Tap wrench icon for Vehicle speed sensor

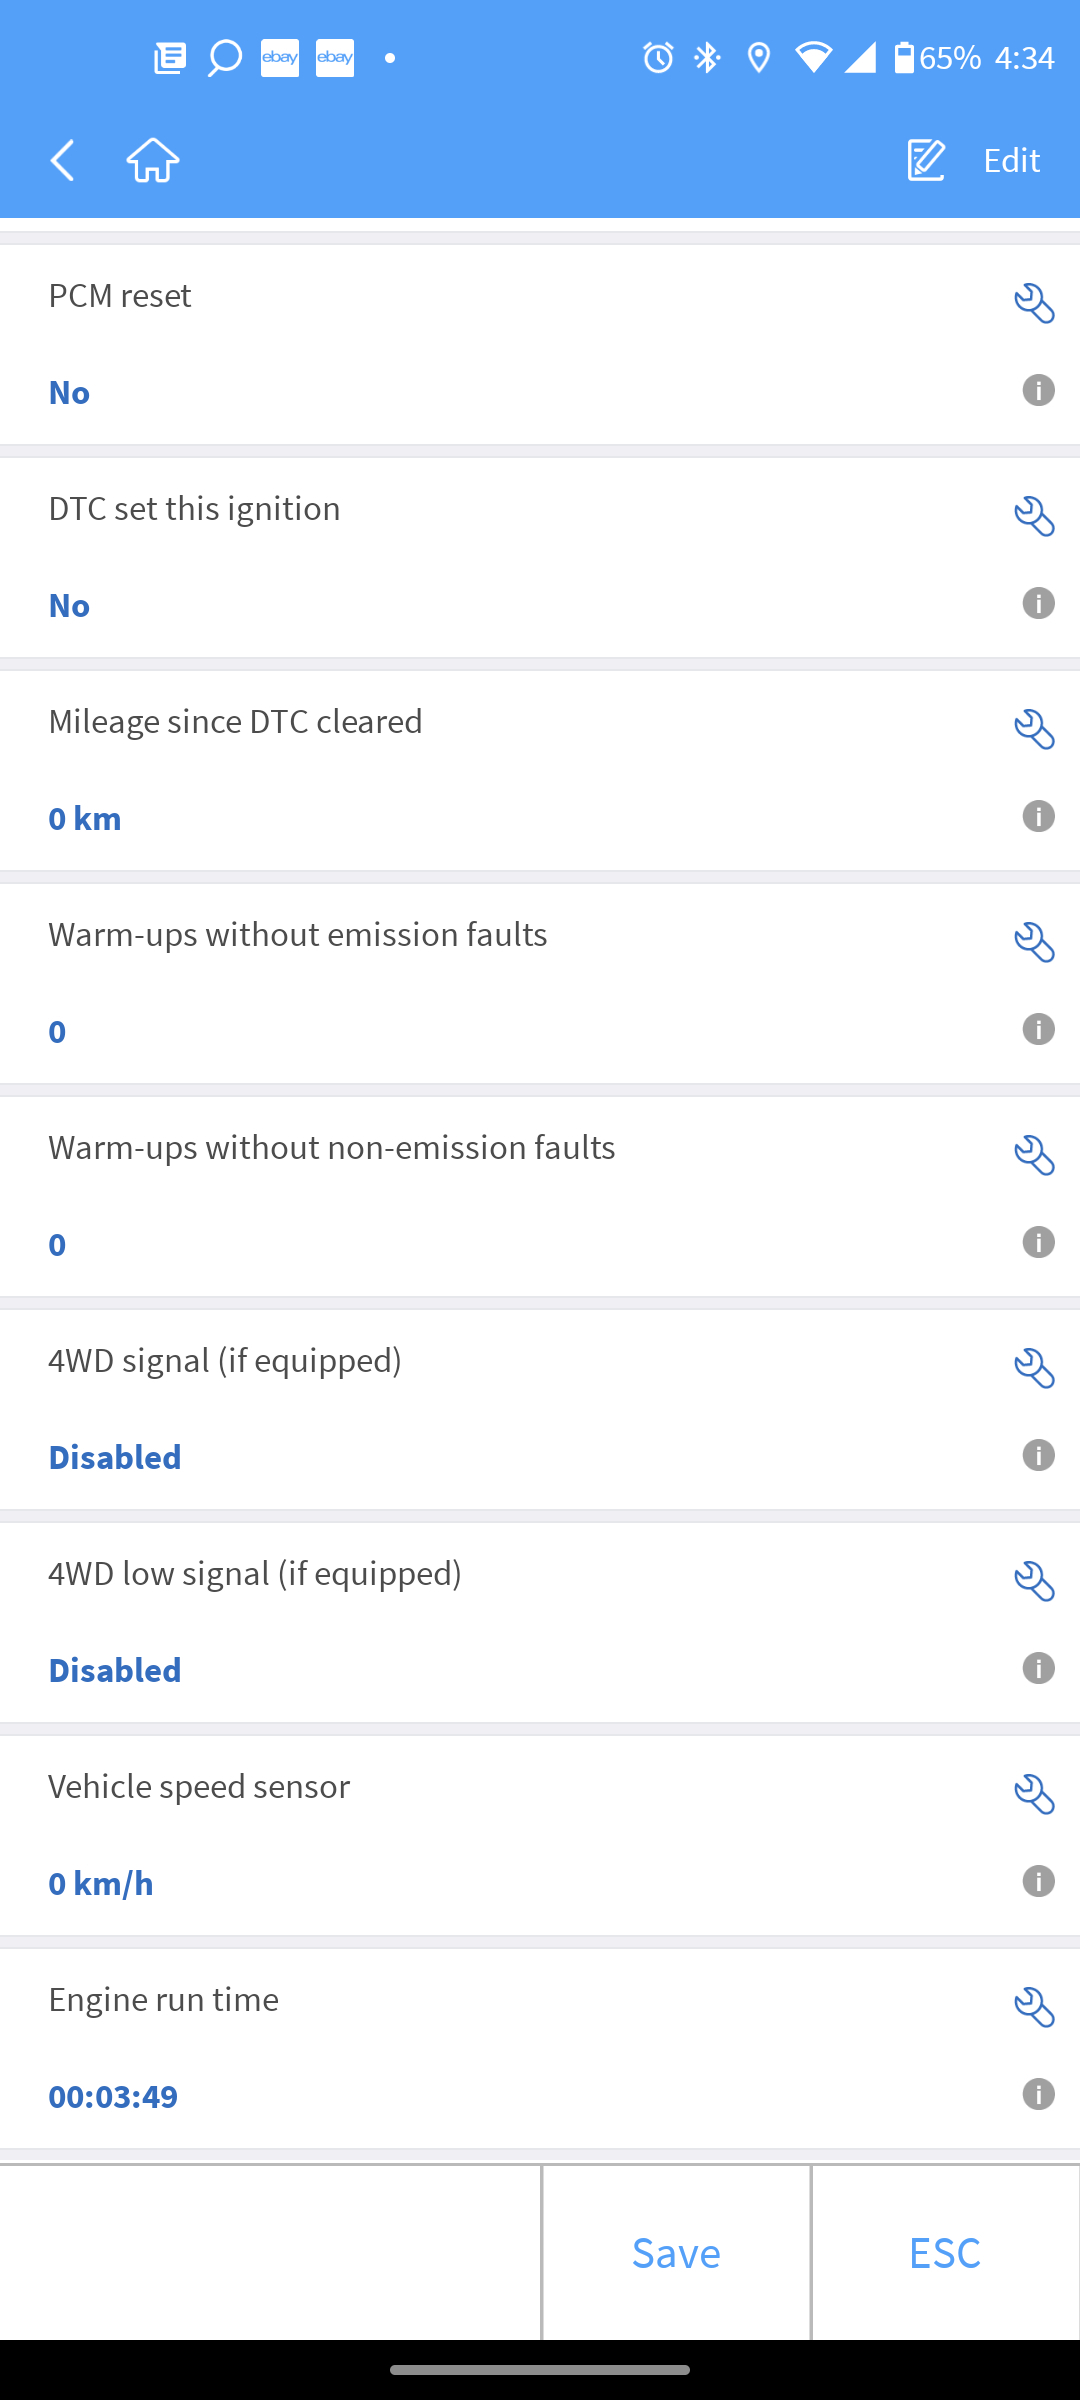click(x=1034, y=1794)
